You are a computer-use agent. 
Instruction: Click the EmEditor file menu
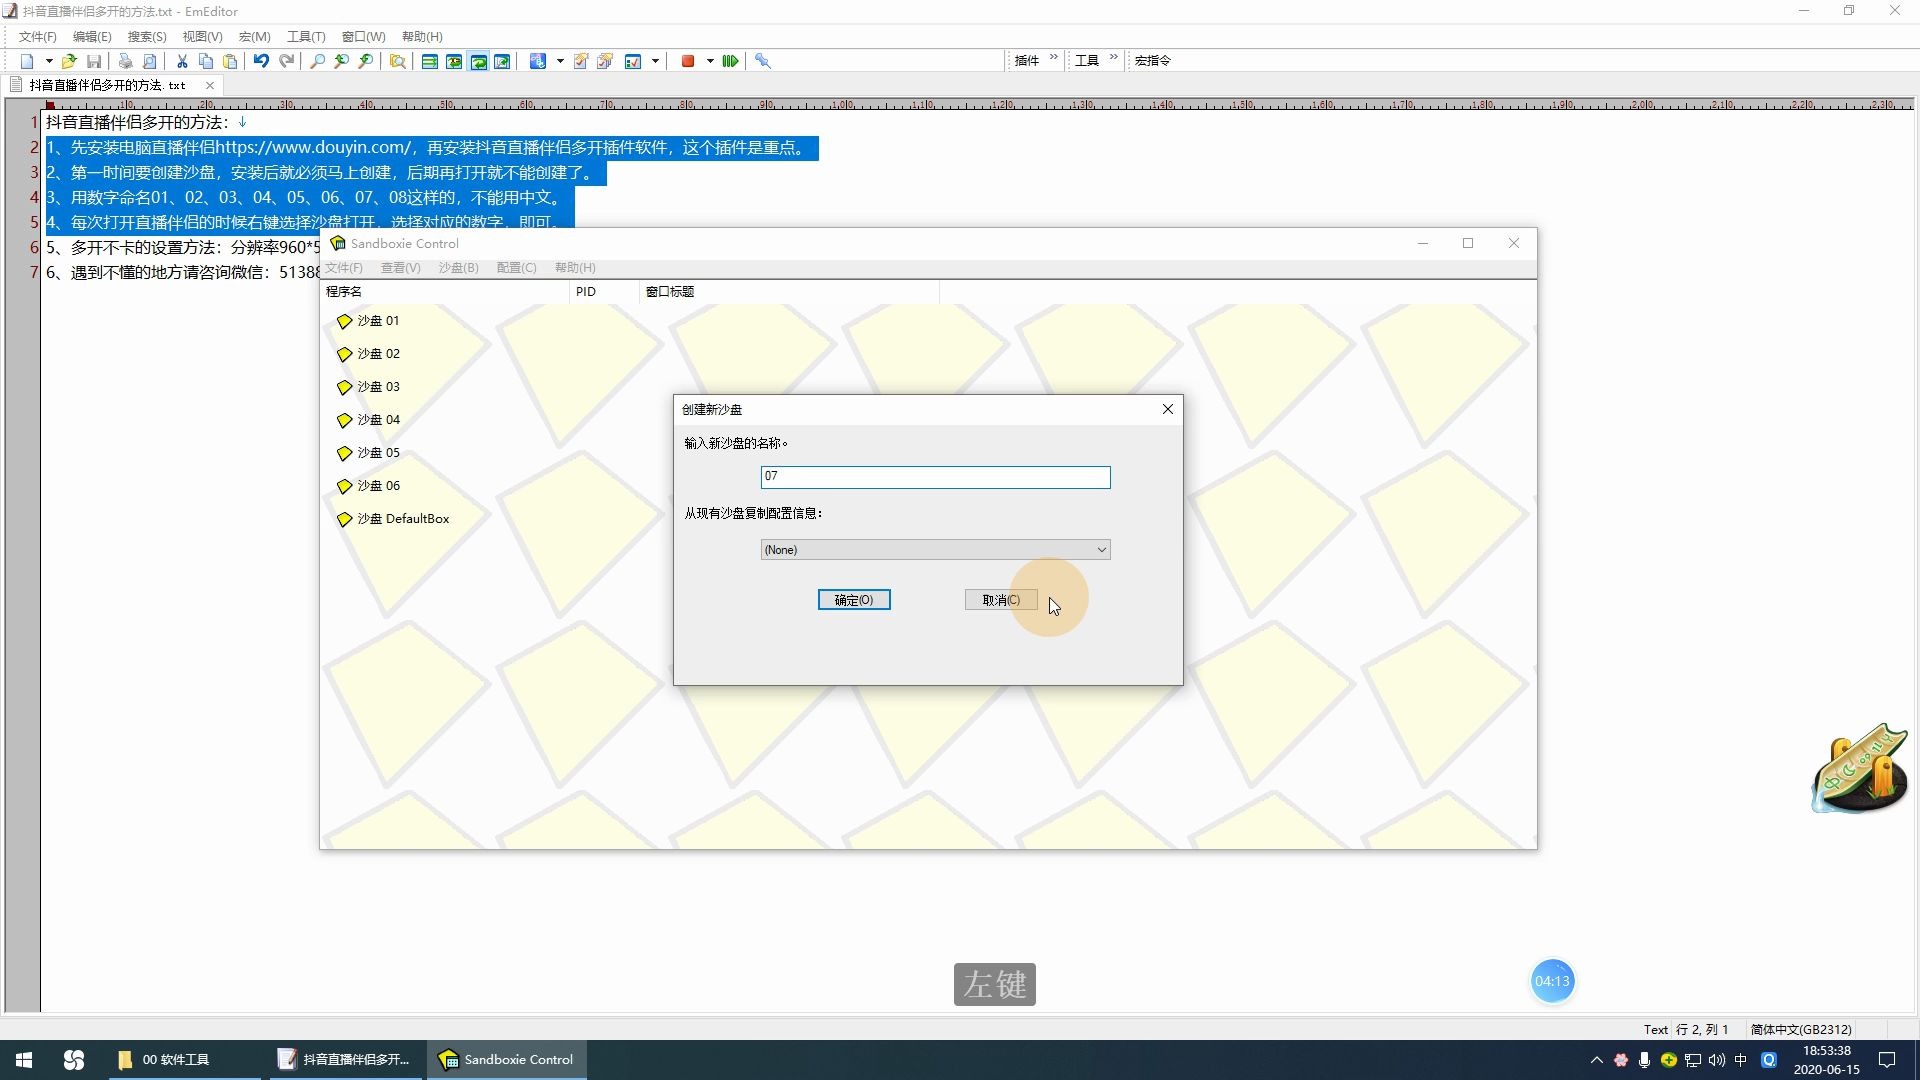click(36, 36)
